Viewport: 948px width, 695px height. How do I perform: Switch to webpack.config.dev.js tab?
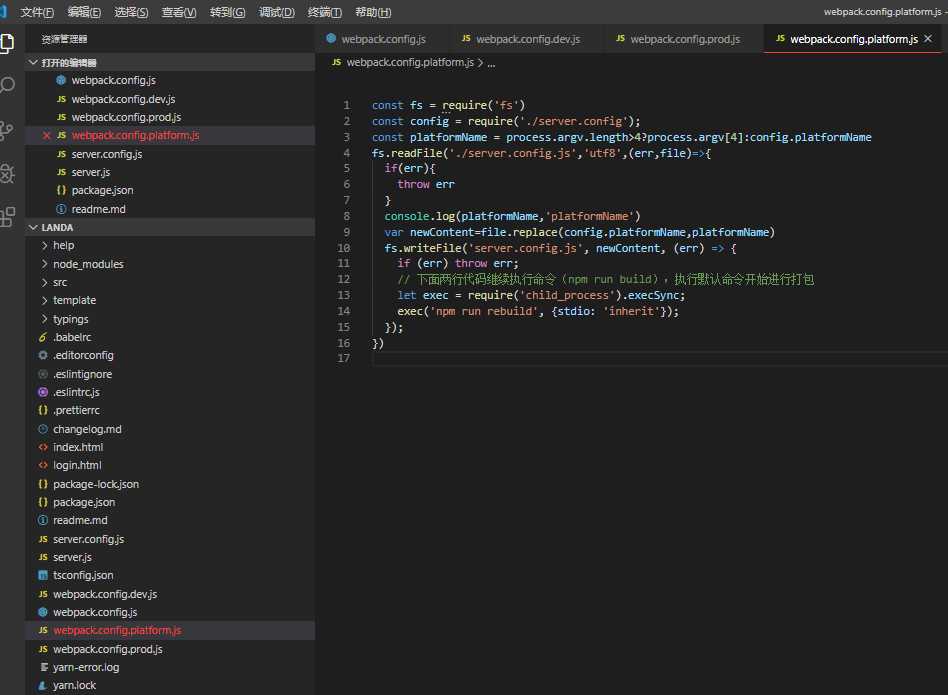point(527,39)
